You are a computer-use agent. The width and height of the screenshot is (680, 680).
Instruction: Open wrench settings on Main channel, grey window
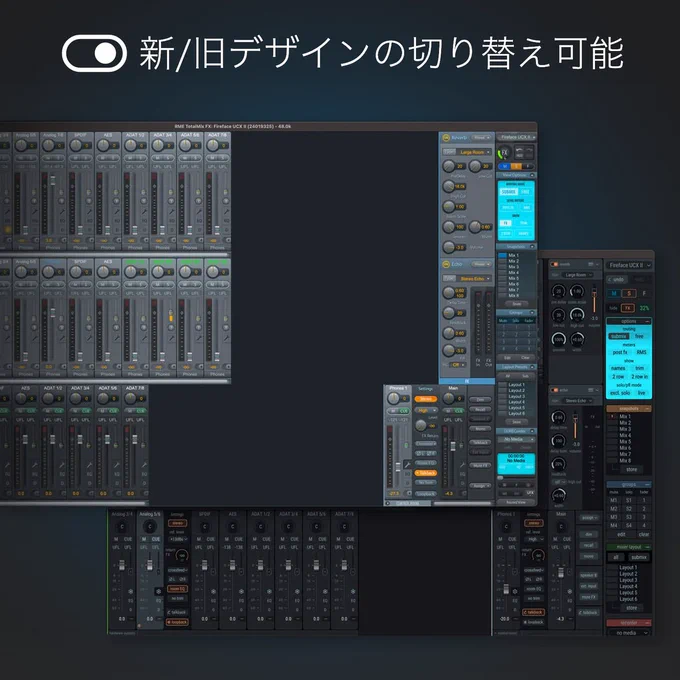(x=463, y=464)
